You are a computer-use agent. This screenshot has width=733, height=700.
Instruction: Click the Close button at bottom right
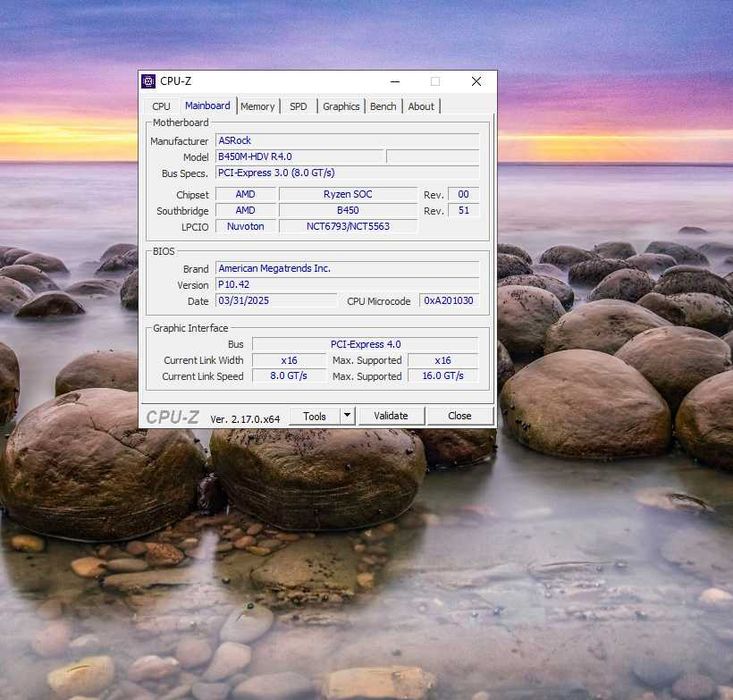tap(459, 416)
